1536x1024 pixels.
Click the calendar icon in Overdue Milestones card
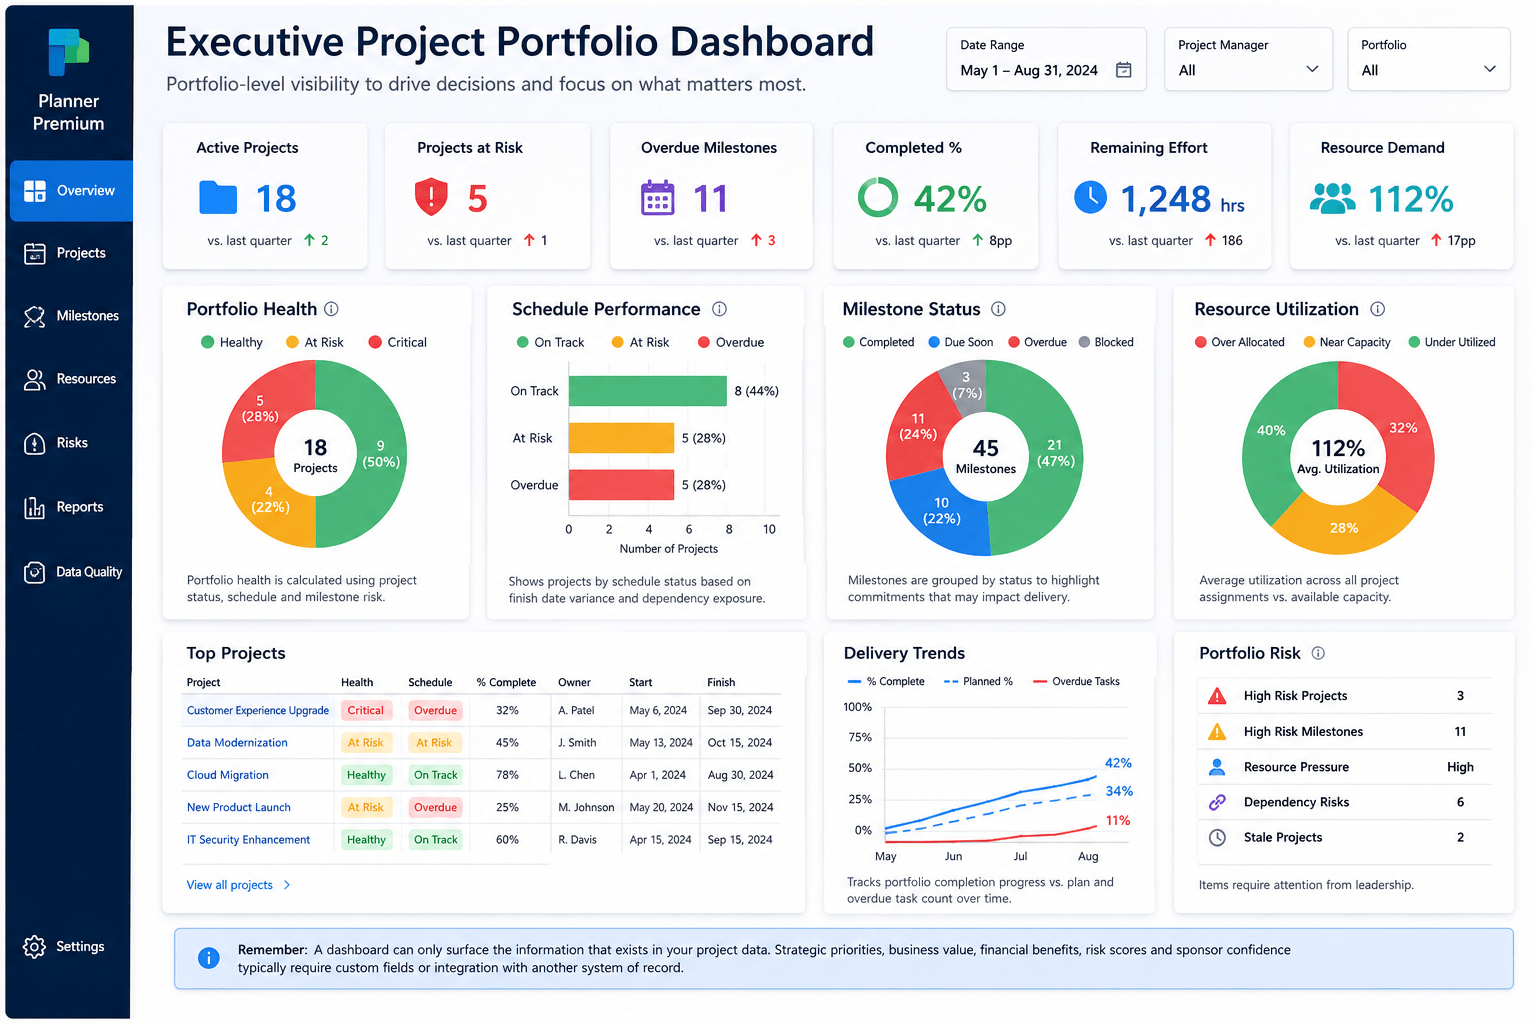pyautogui.click(x=657, y=198)
